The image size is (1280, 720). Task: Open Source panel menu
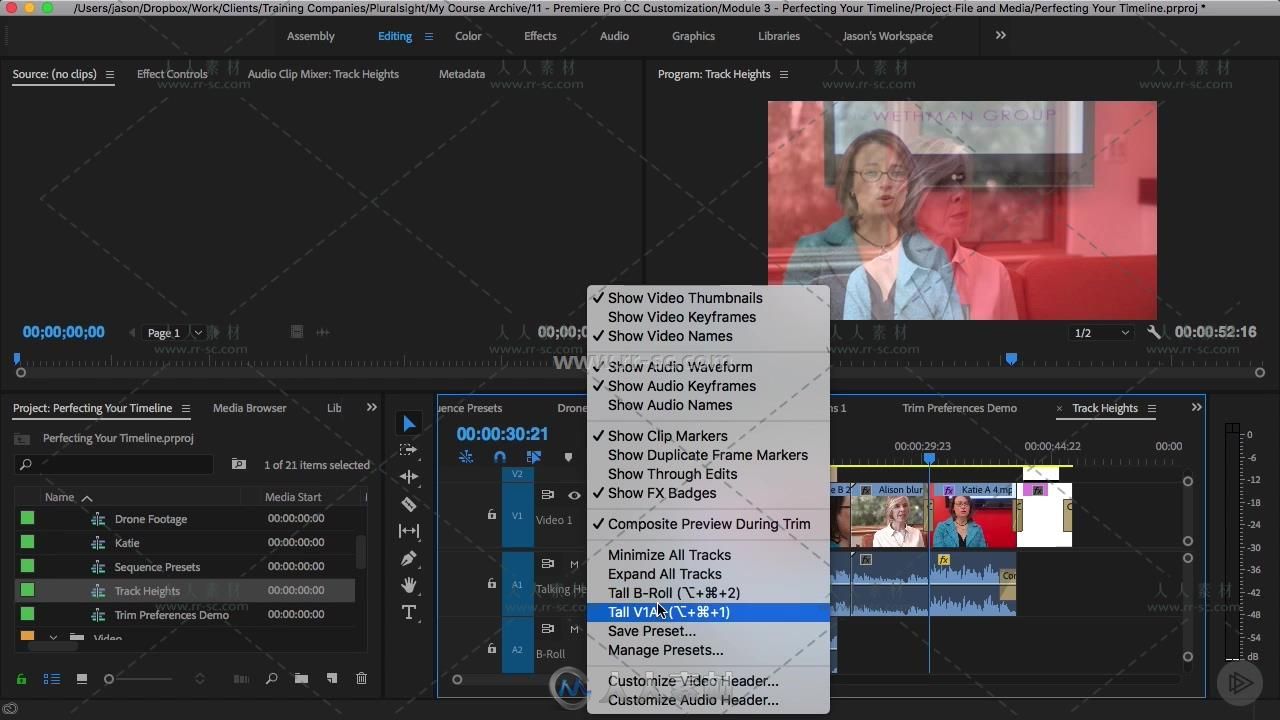[x=110, y=74]
